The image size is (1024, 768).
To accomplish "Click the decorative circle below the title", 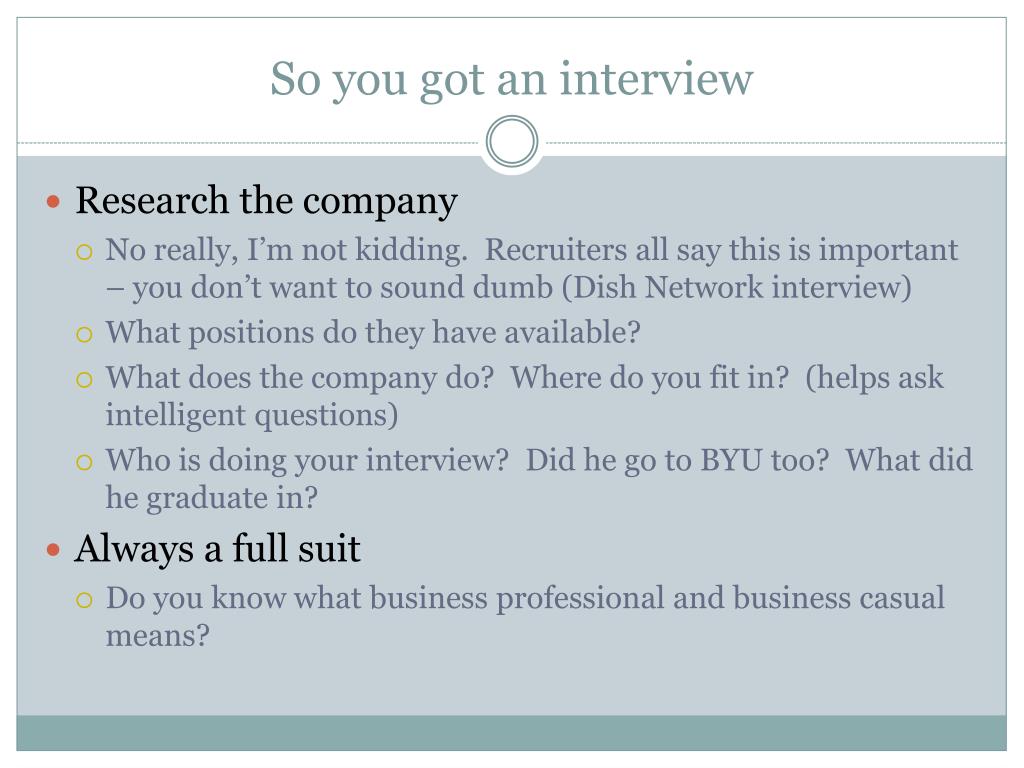I will (x=512, y=142).
